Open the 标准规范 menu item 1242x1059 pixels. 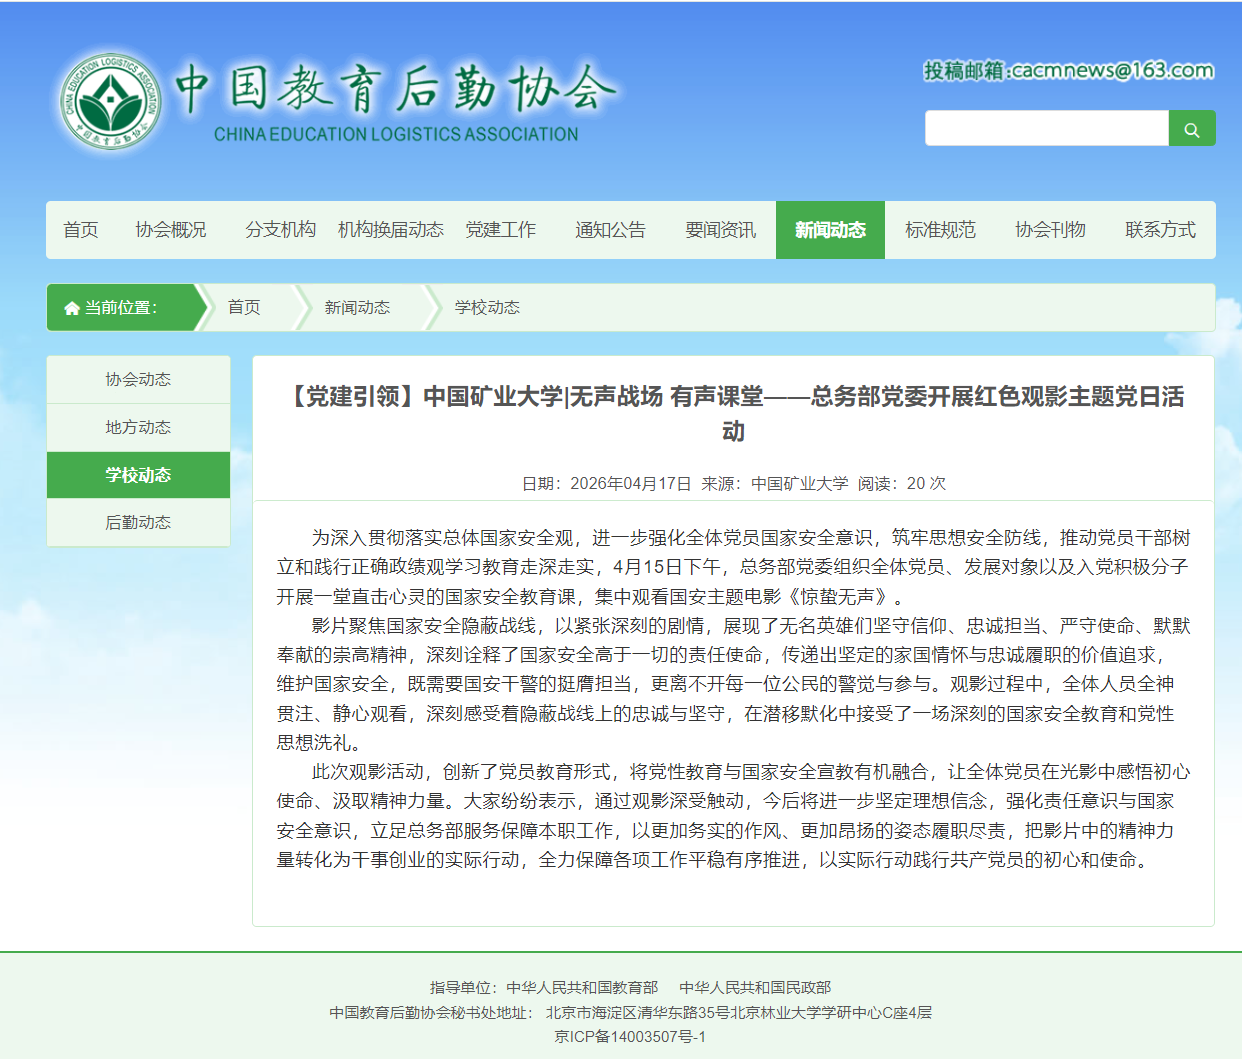point(940,230)
